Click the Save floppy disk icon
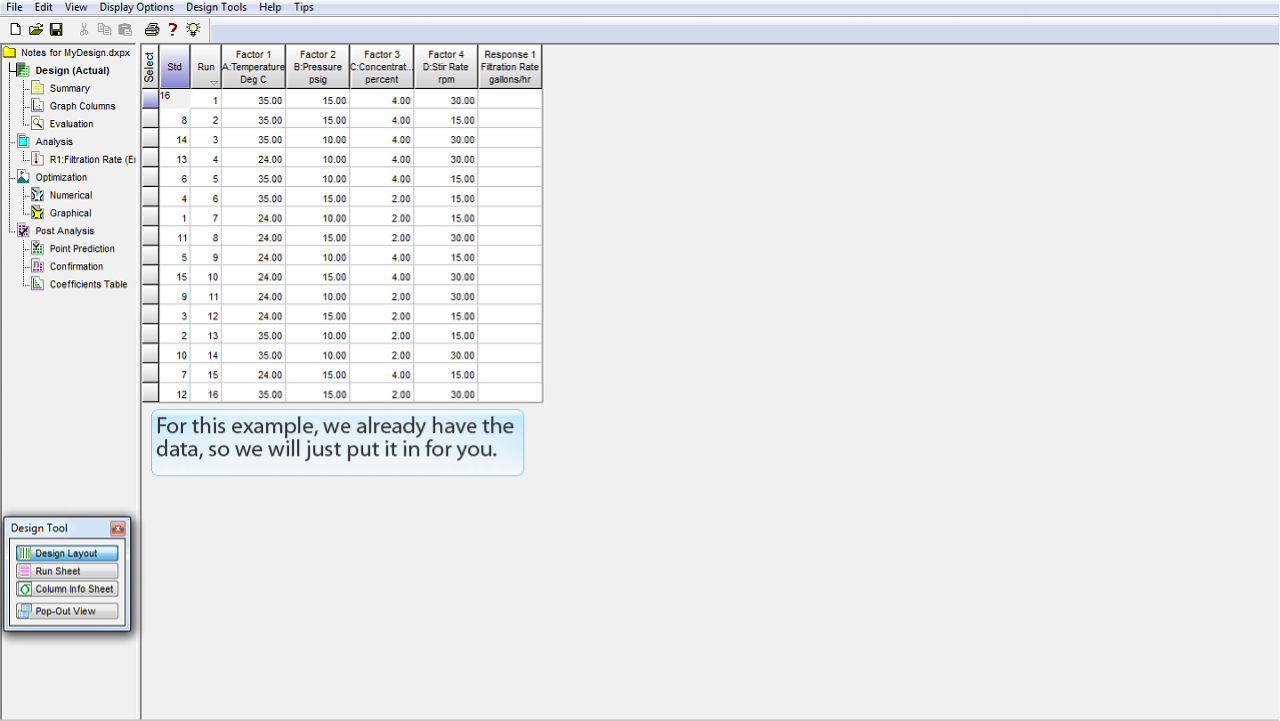This screenshot has width=1280, height=721. pyautogui.click(x=57, y=29)
